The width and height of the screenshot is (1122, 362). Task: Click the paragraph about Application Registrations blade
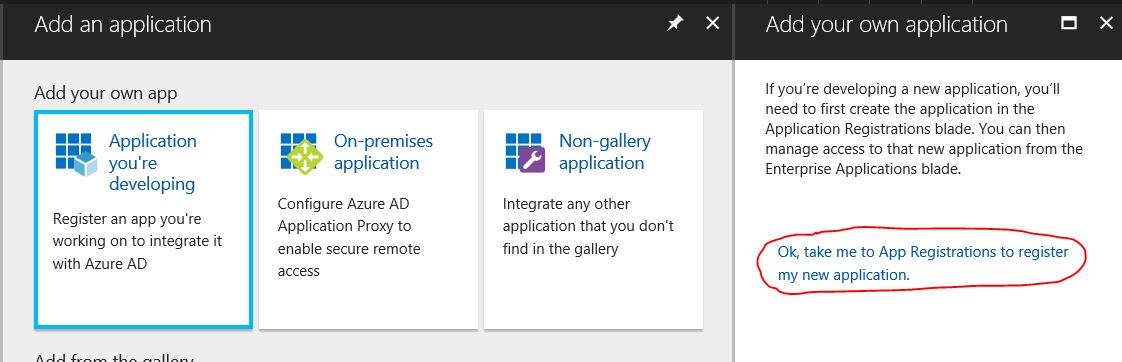click(924, 129)
